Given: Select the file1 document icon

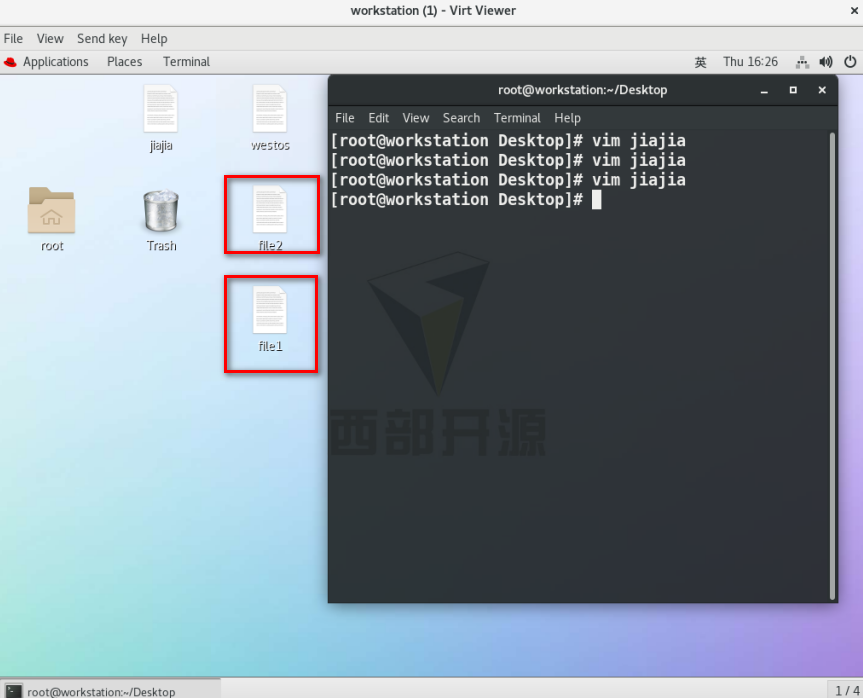Looking at the screenshot, I should click(270, 309).
